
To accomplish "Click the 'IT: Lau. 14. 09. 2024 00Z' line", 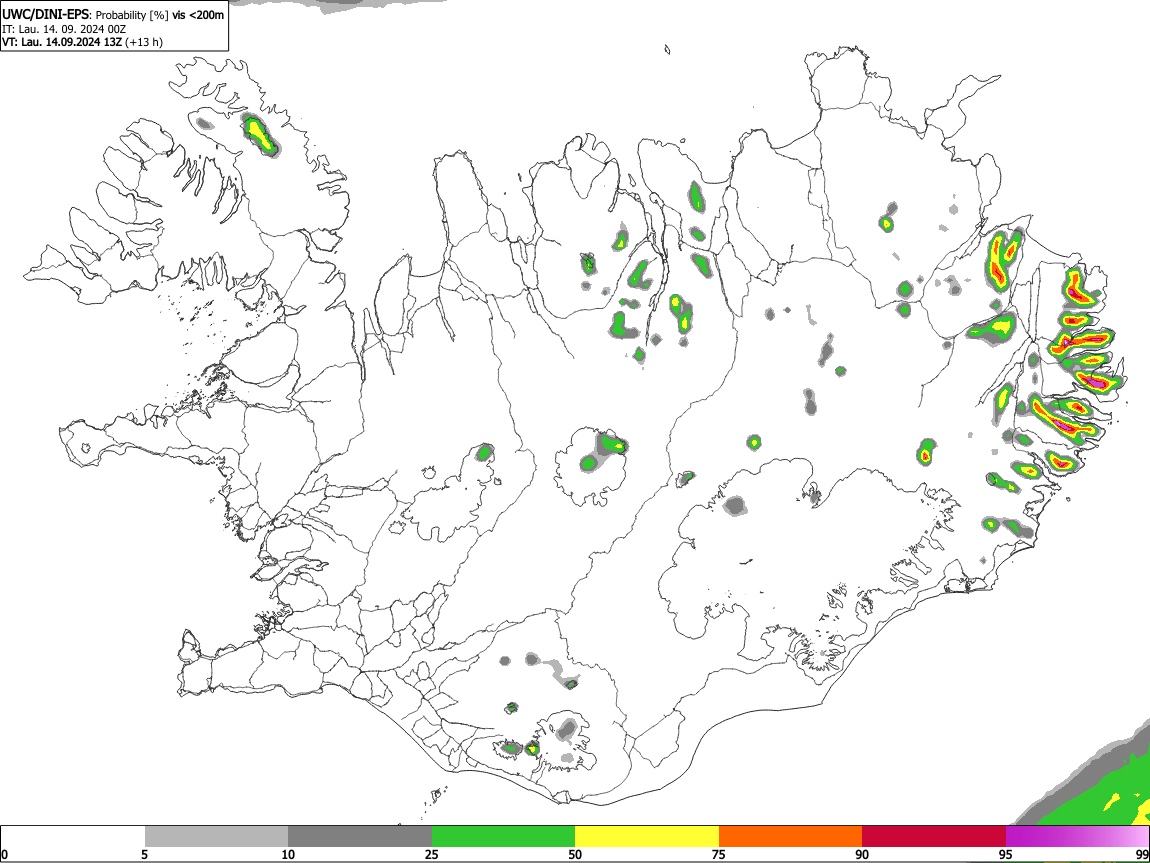I will pos(64,29).
